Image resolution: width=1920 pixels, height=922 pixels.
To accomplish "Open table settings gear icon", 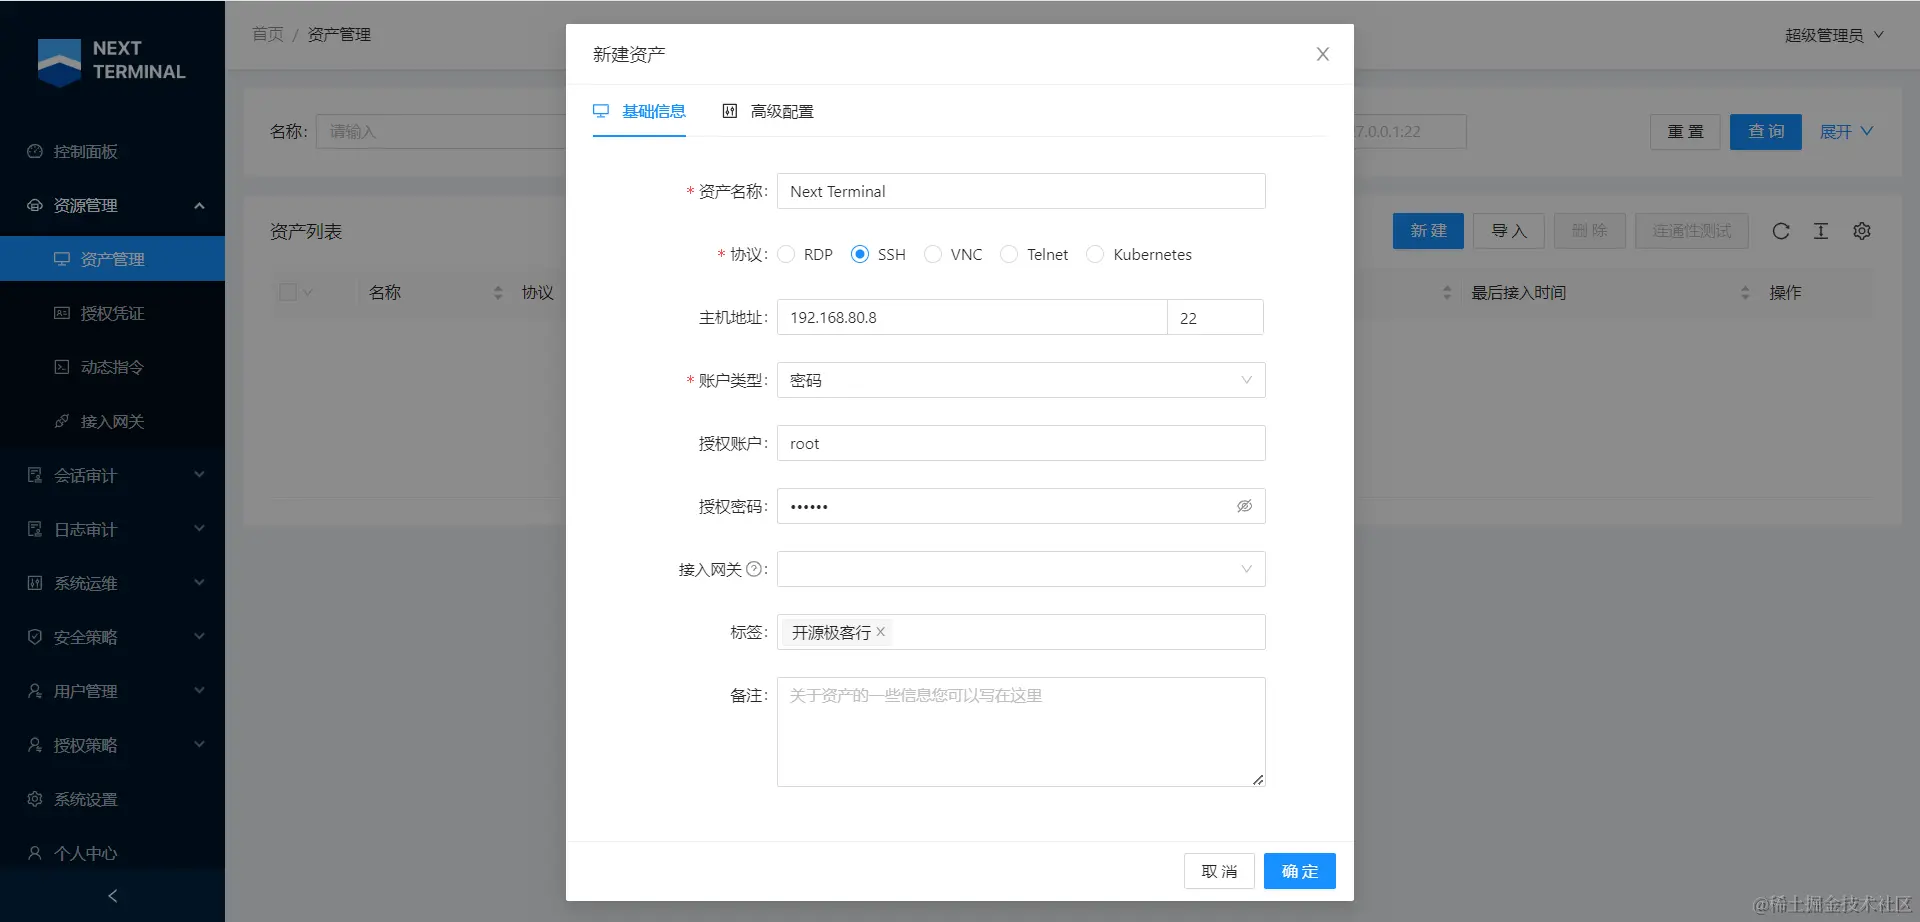I will coord(1862,231).
